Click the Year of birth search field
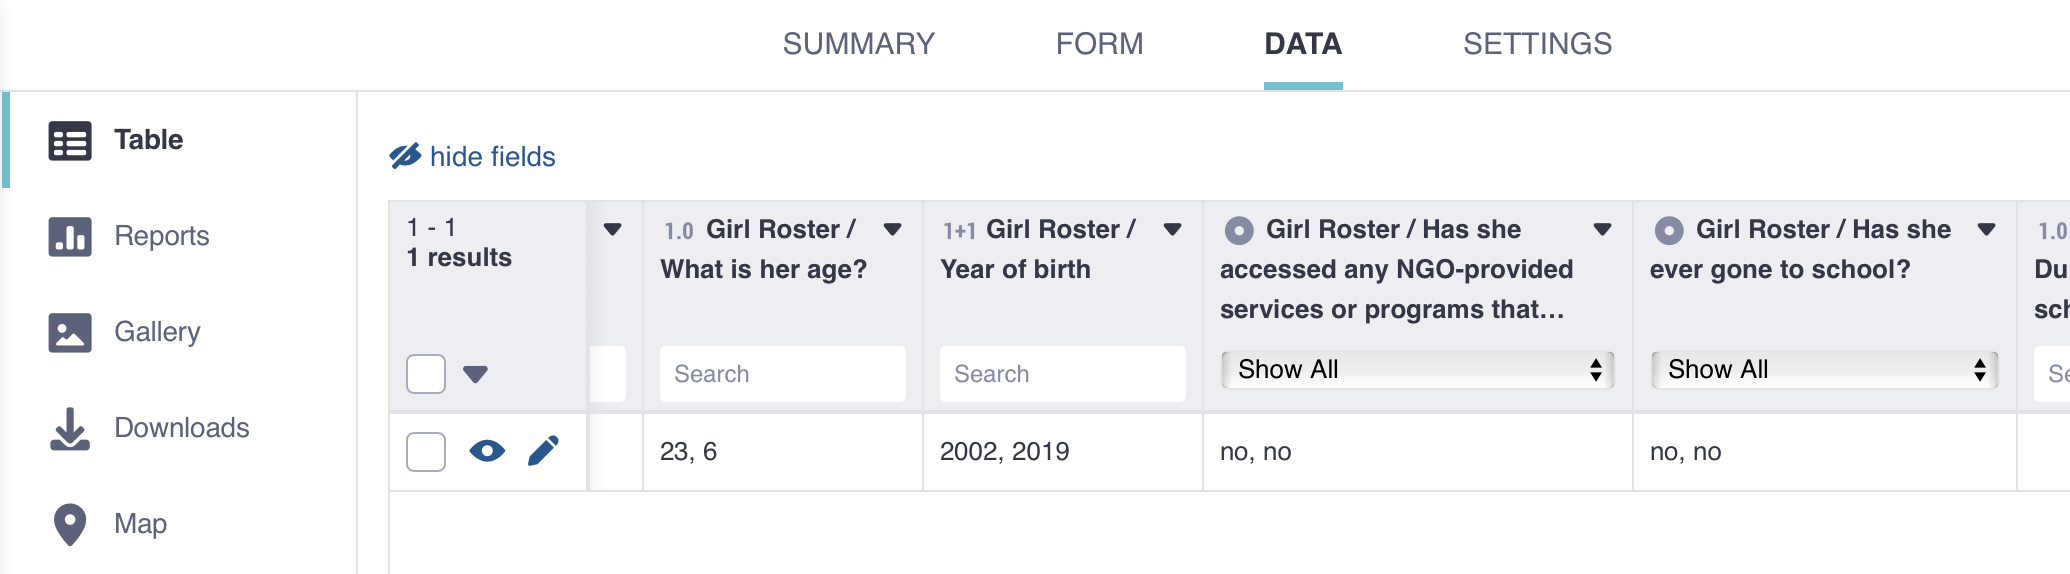2070x574 pixels. [x=1062, y=374]
